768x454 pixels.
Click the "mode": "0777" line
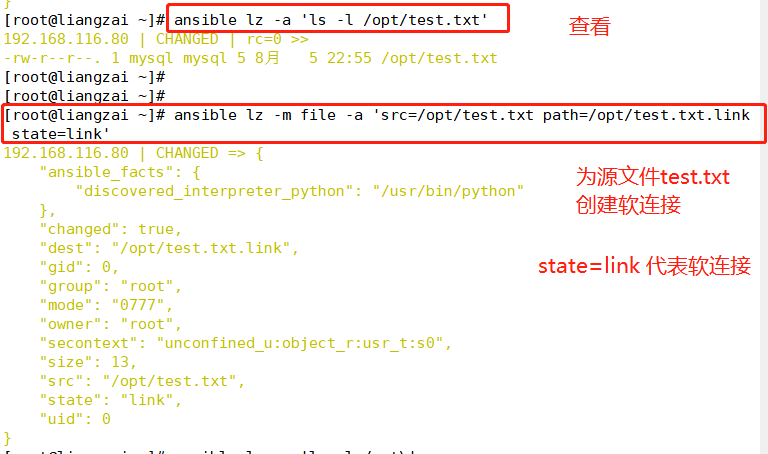pos(106,305)
